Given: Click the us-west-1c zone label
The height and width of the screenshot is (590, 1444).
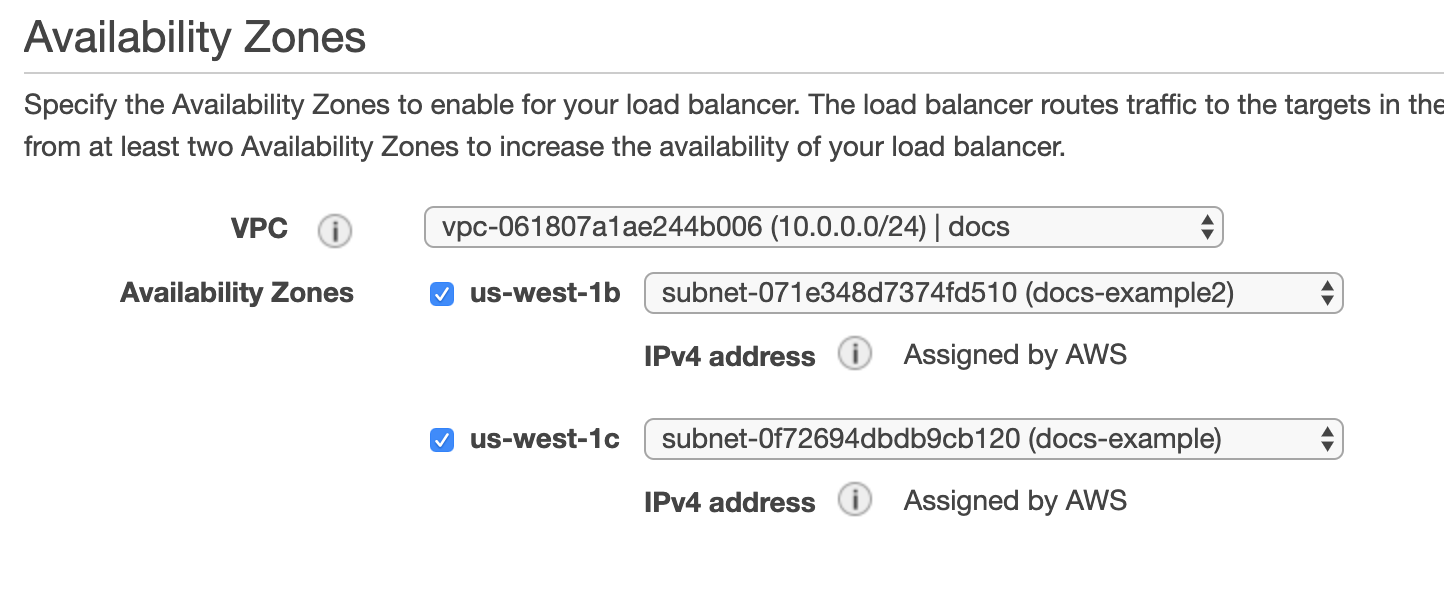Looking at the screenshot, I should point(545,439).
